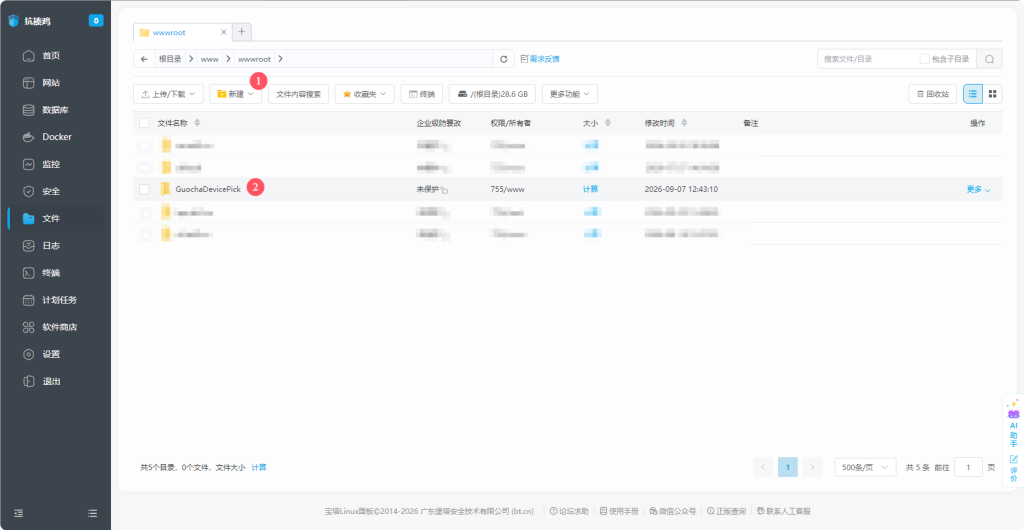1024x530 pixels.
Task: Add a new file tab with plus
Action: [242, 31]
